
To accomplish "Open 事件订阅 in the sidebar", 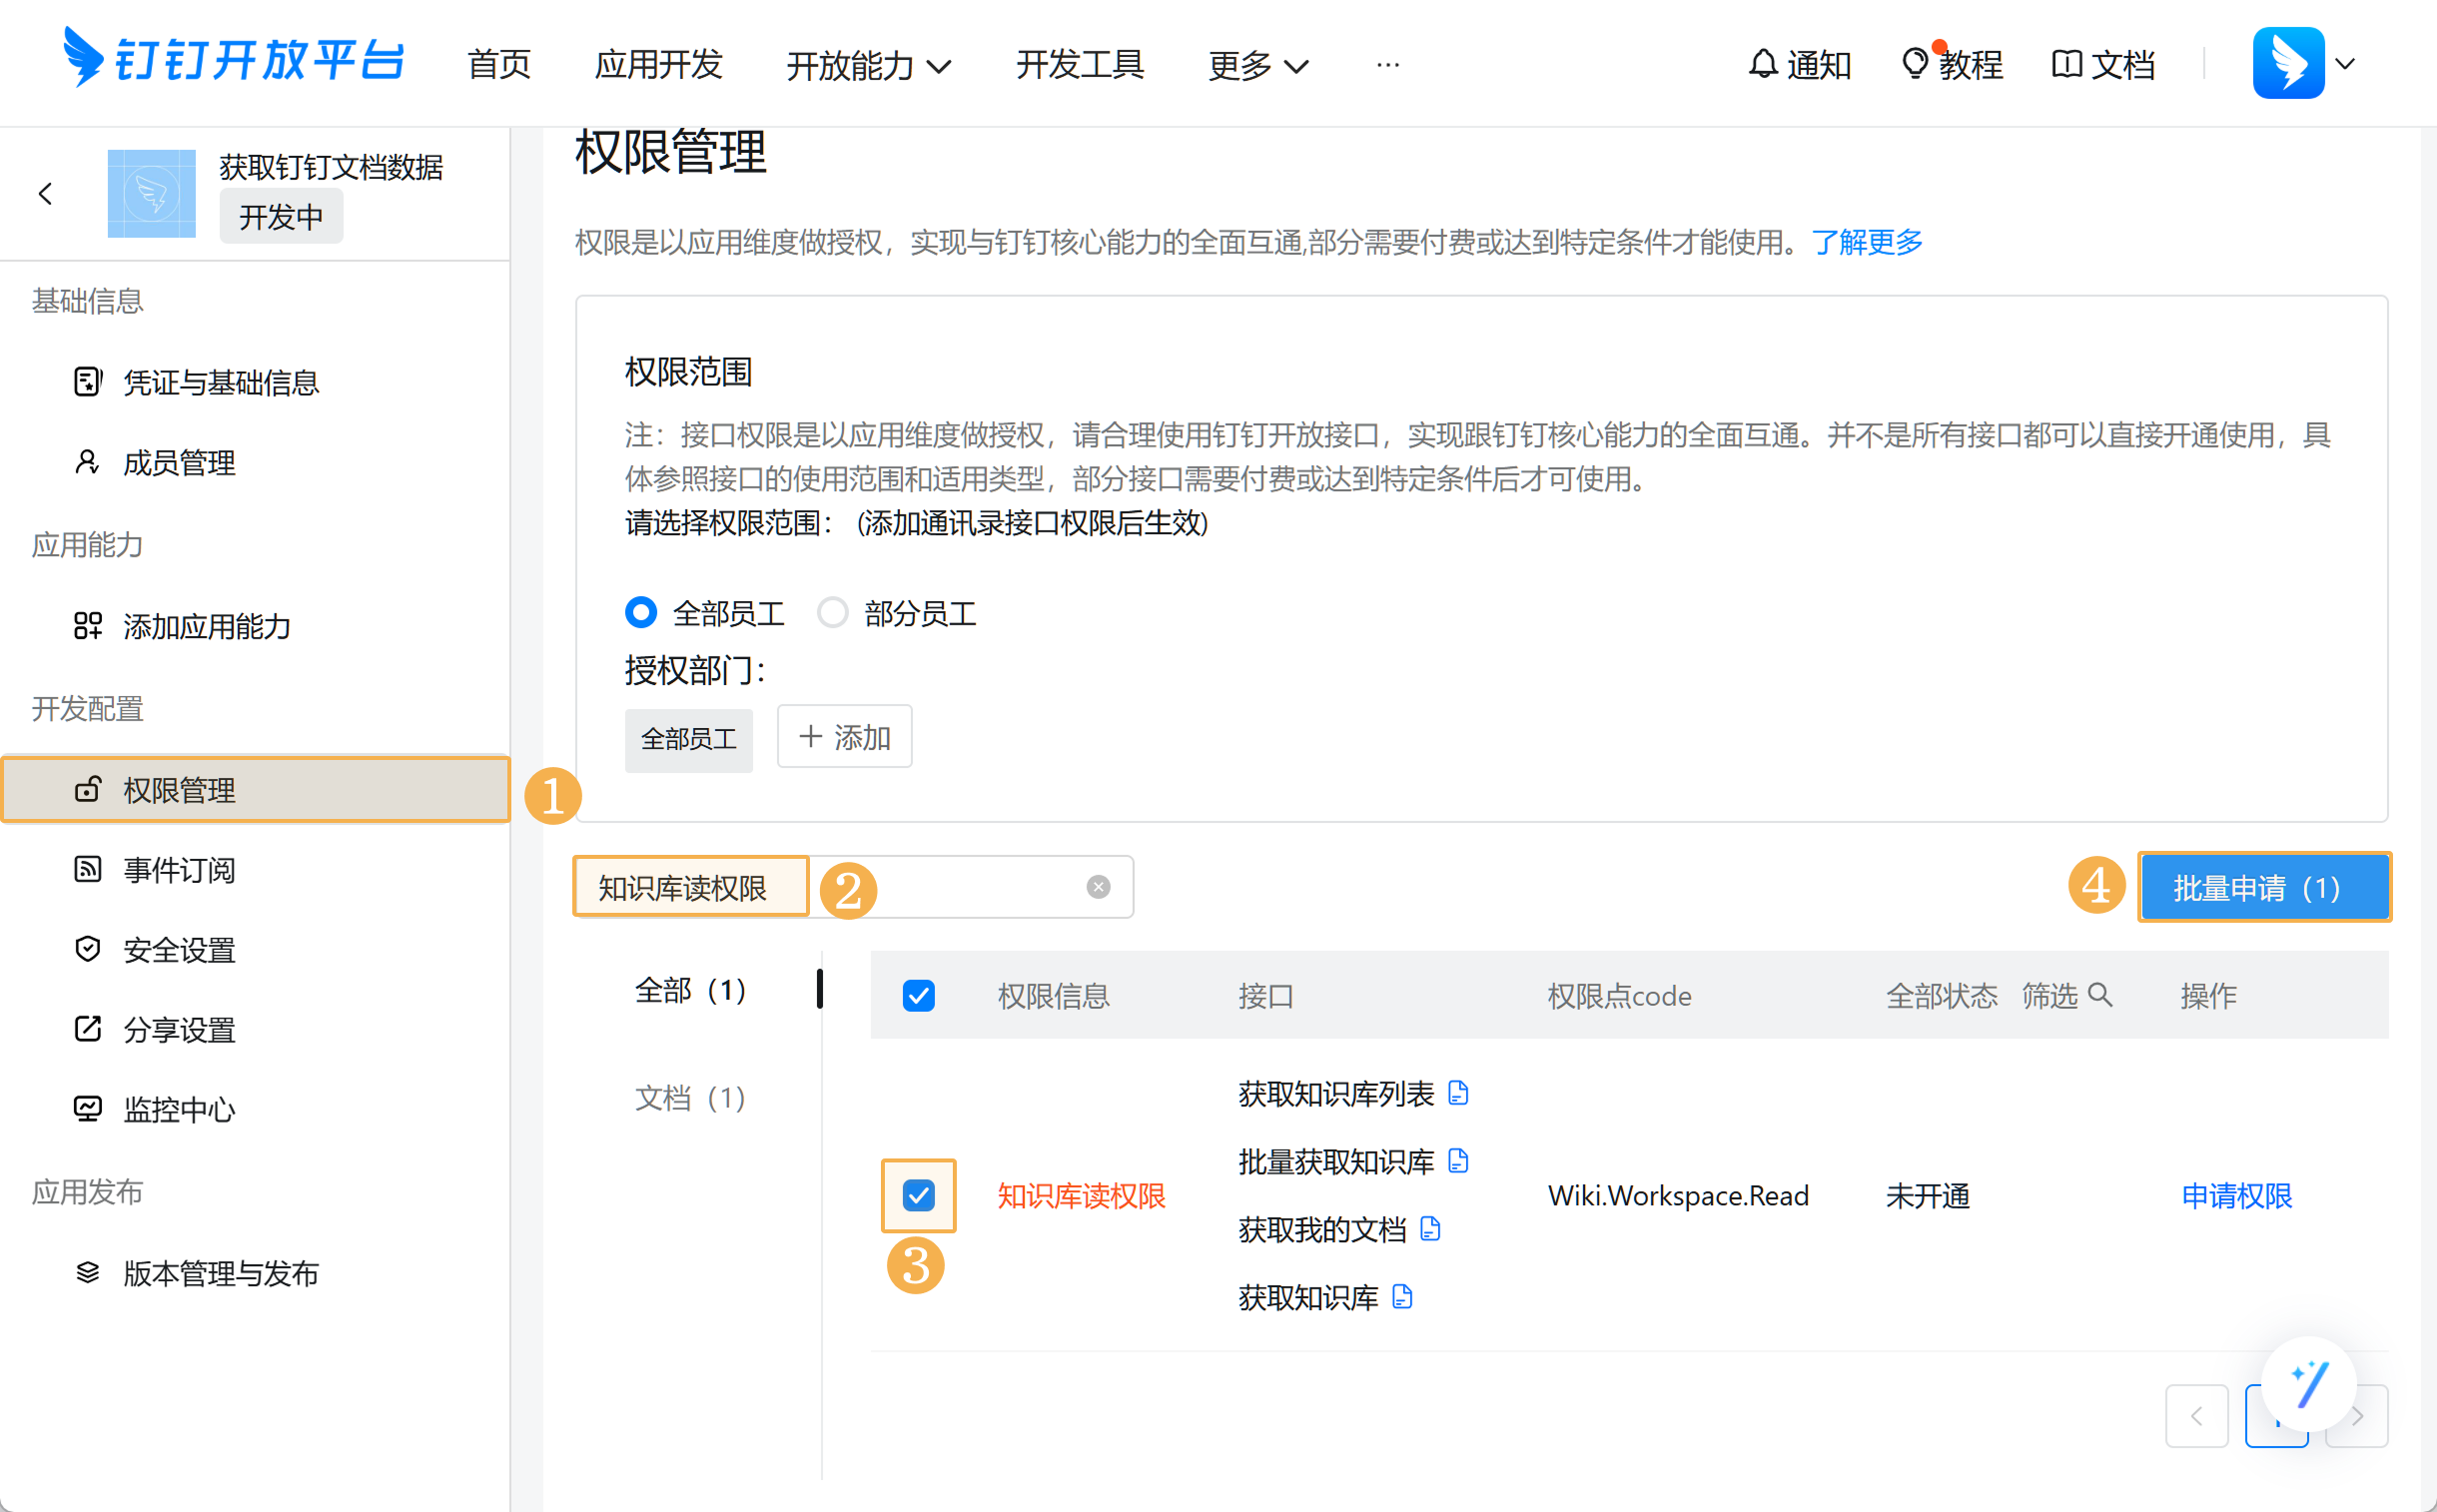I will pos(180,870).
